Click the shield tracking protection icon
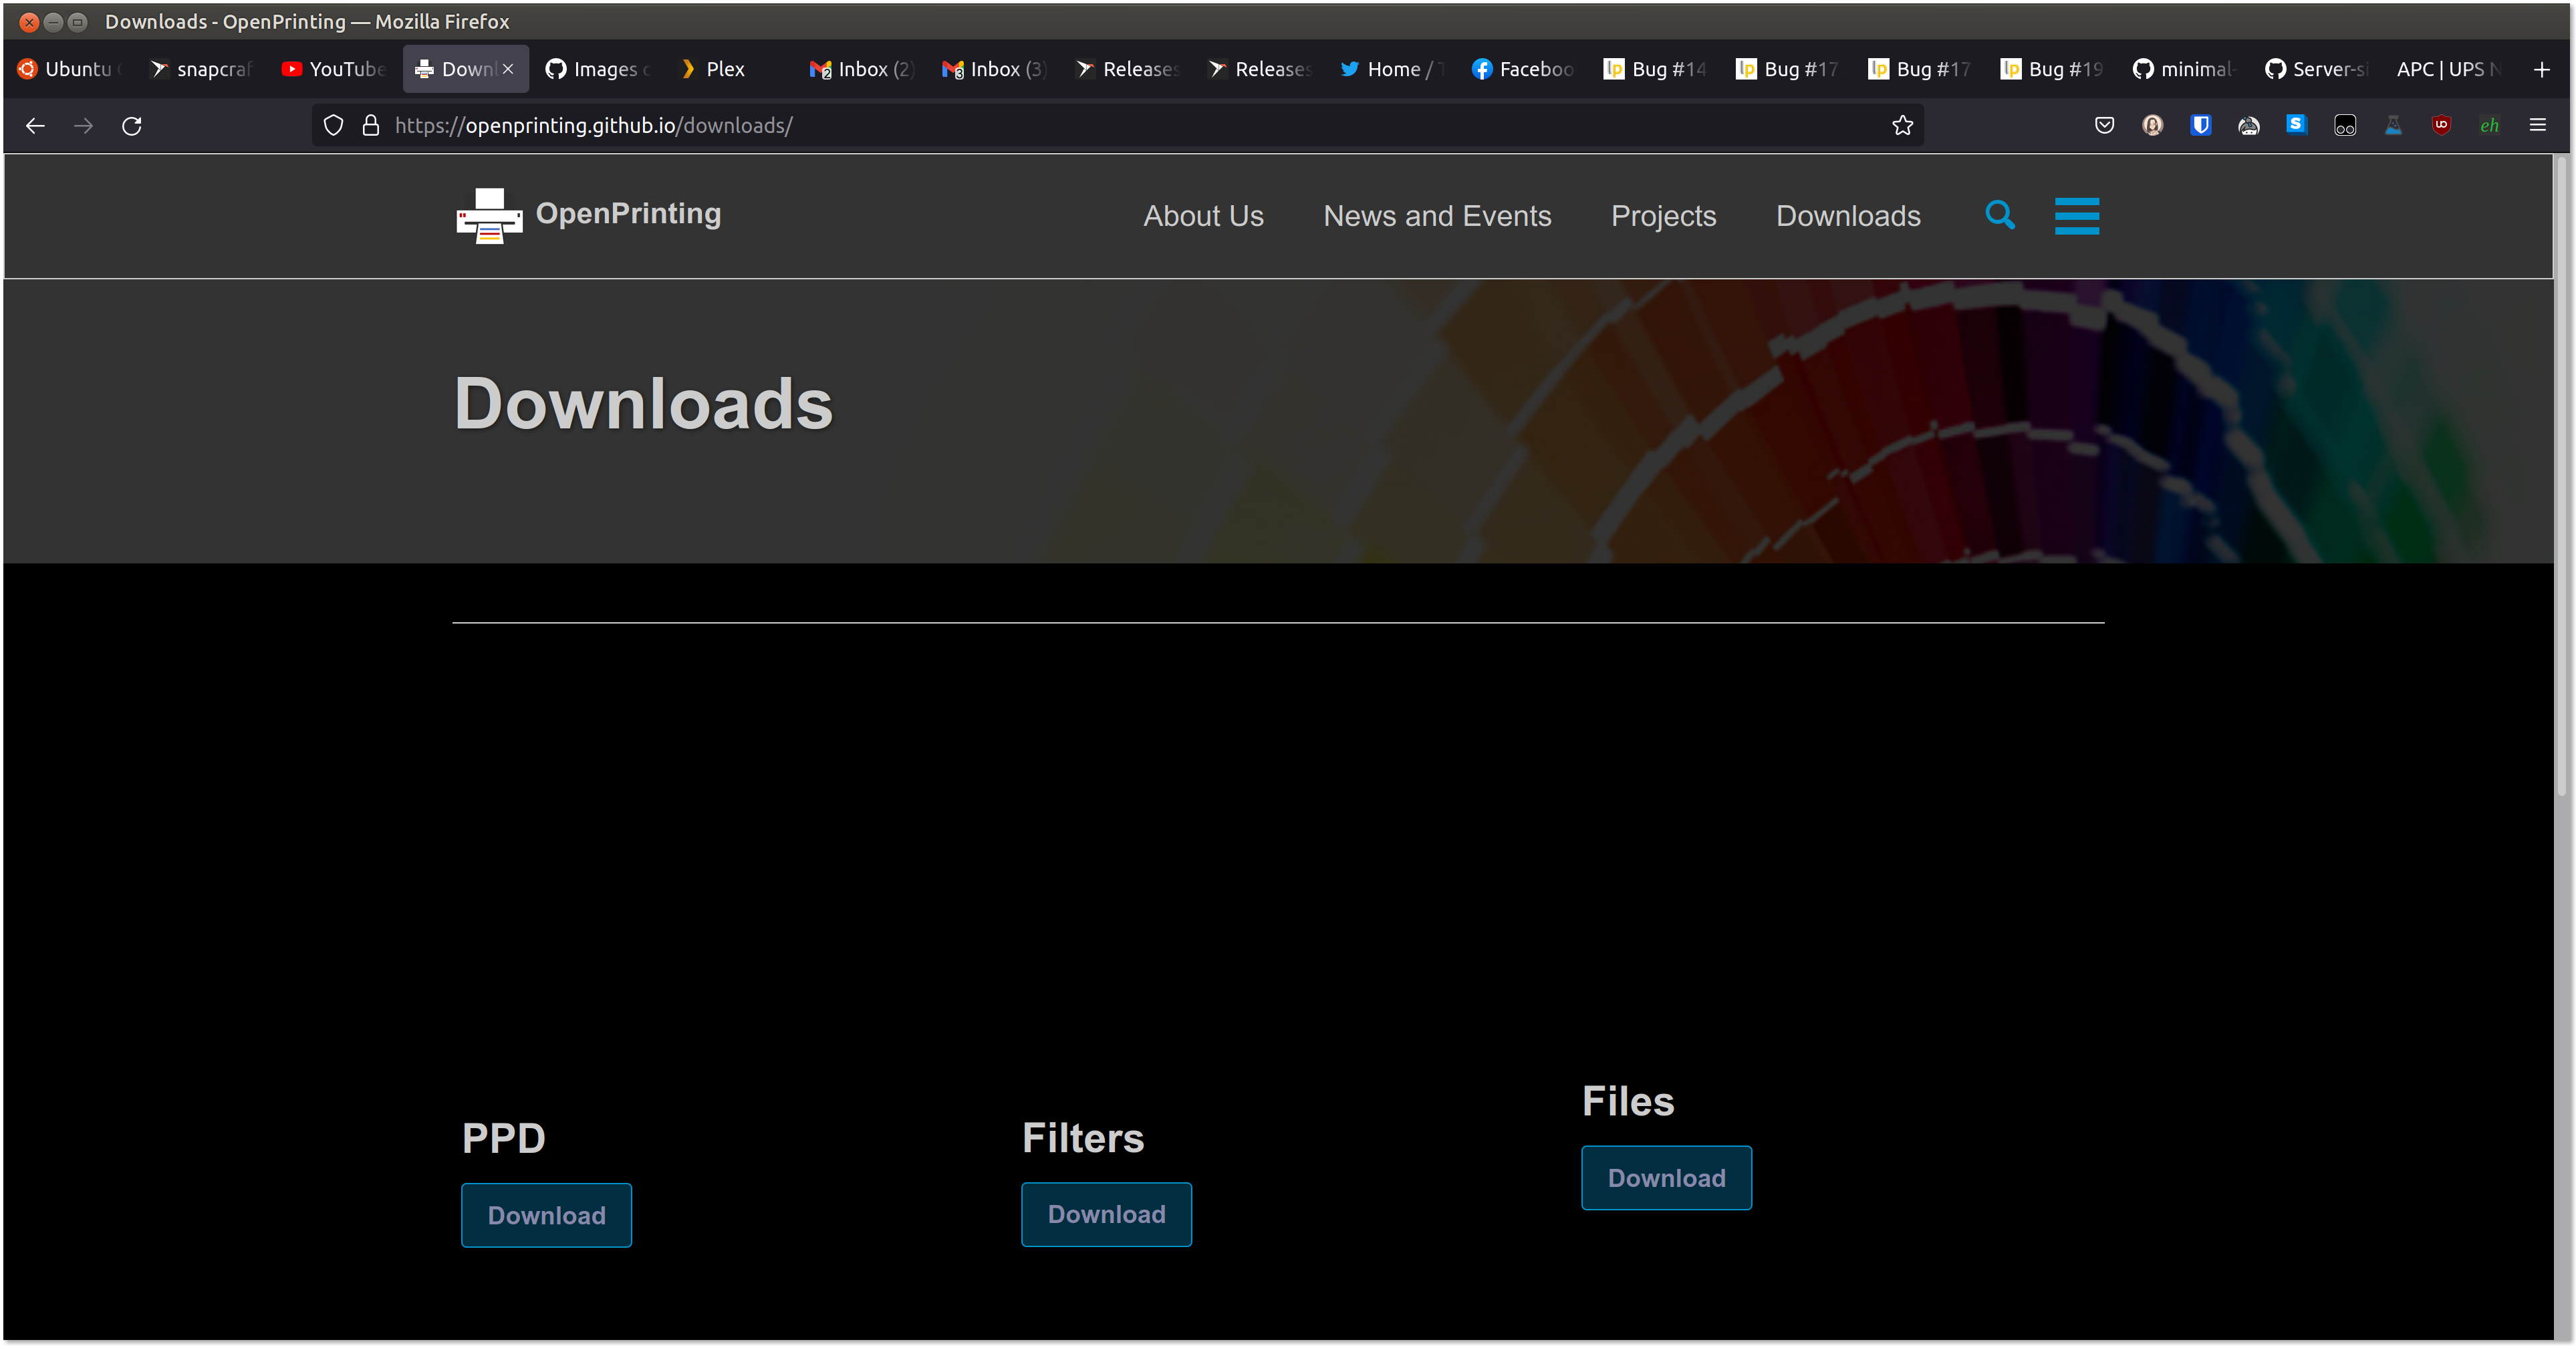This screenshot has width=2576, height=1346. 333,125
